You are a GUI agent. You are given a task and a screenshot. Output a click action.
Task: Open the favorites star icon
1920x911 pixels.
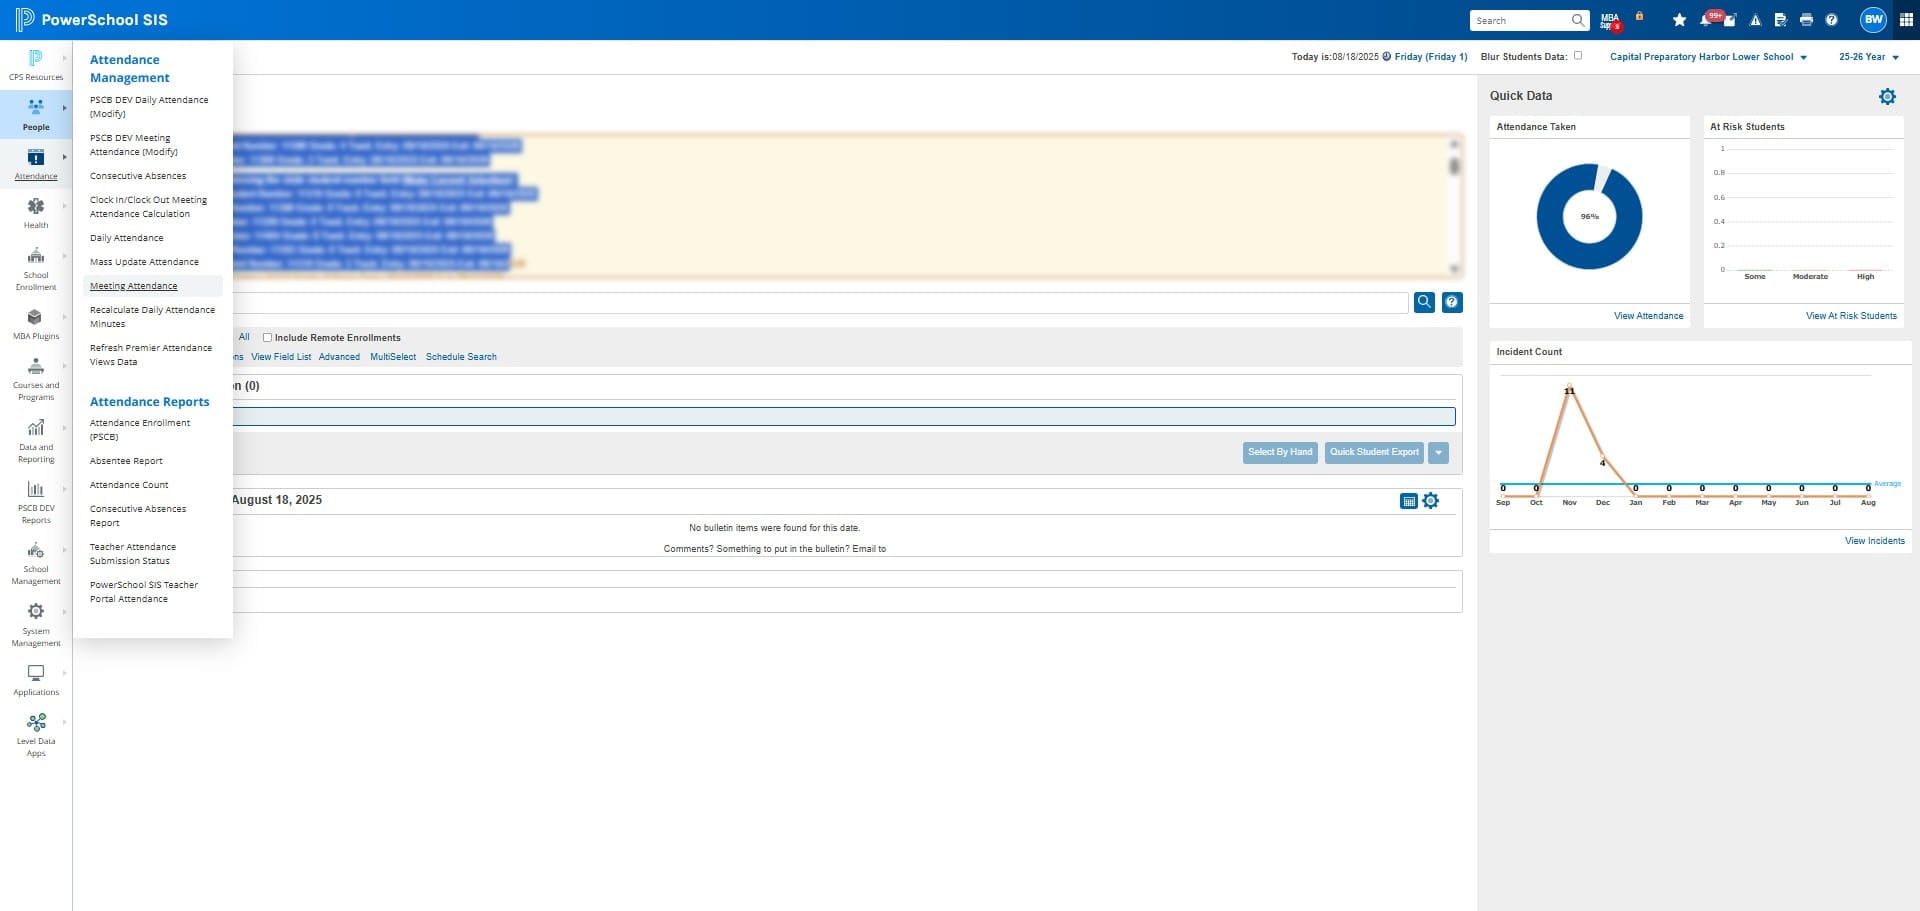pyautogui.click(x=1679, y=20)
